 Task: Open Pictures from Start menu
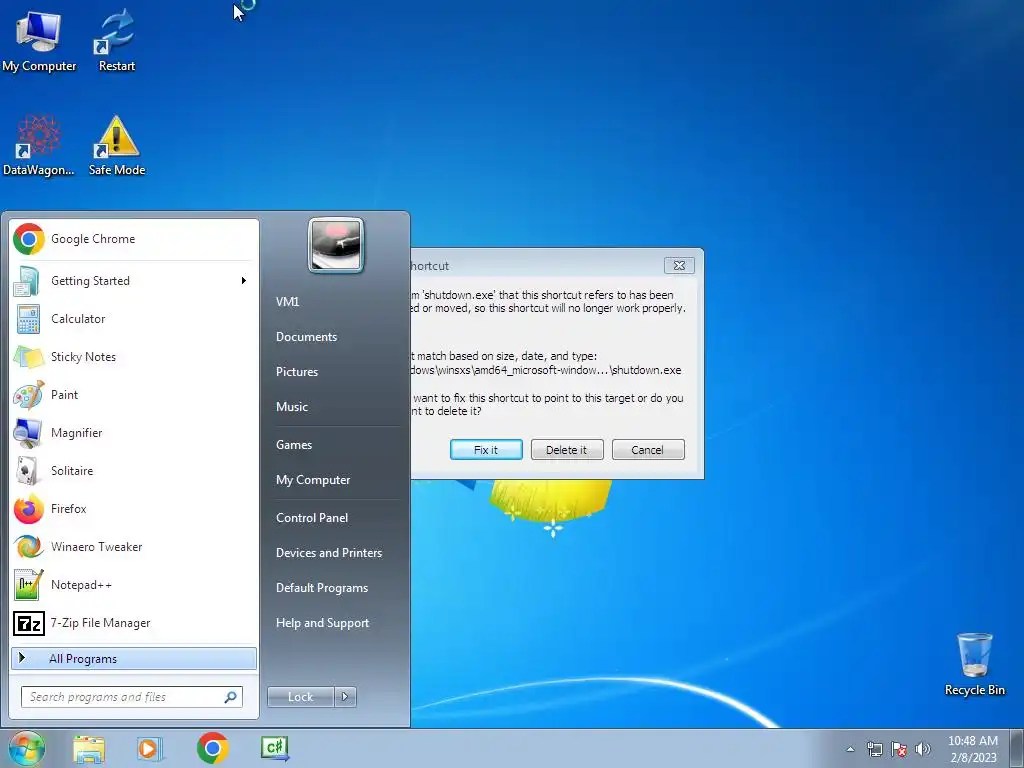tap(296, 372)
